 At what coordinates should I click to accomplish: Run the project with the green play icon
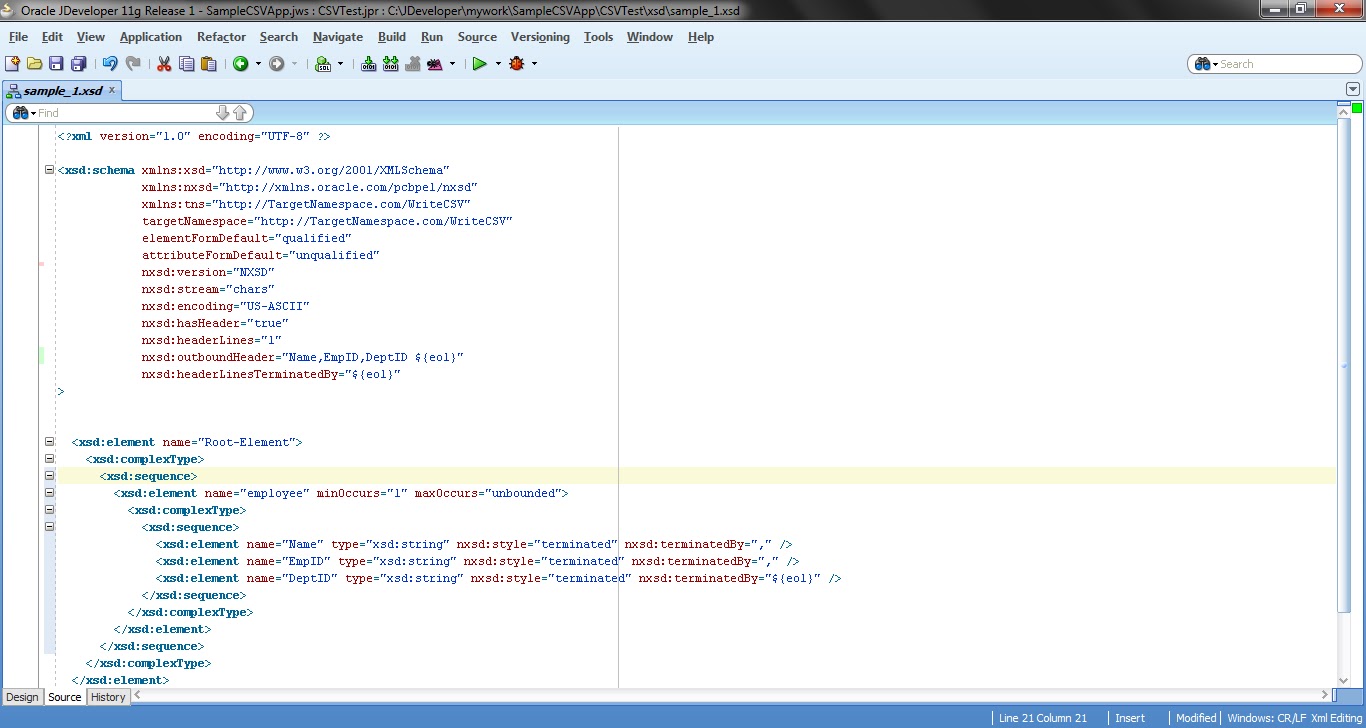[x=481, y=63]
